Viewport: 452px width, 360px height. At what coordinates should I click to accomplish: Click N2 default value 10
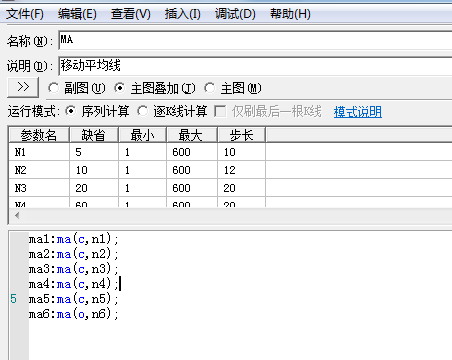(94, 170)
